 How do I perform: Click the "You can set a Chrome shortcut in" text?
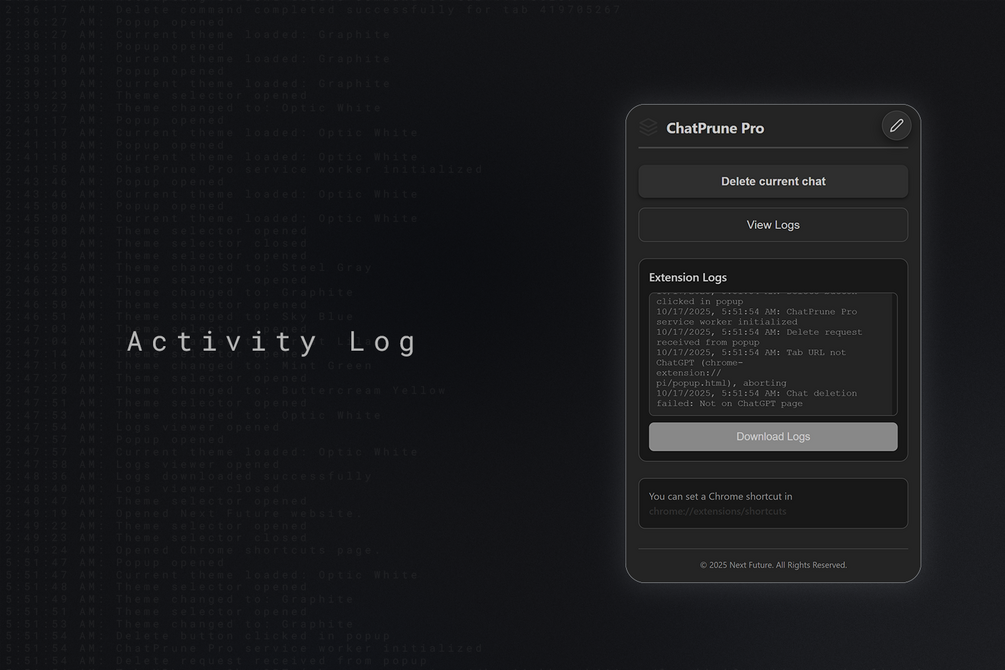(720, 496)
